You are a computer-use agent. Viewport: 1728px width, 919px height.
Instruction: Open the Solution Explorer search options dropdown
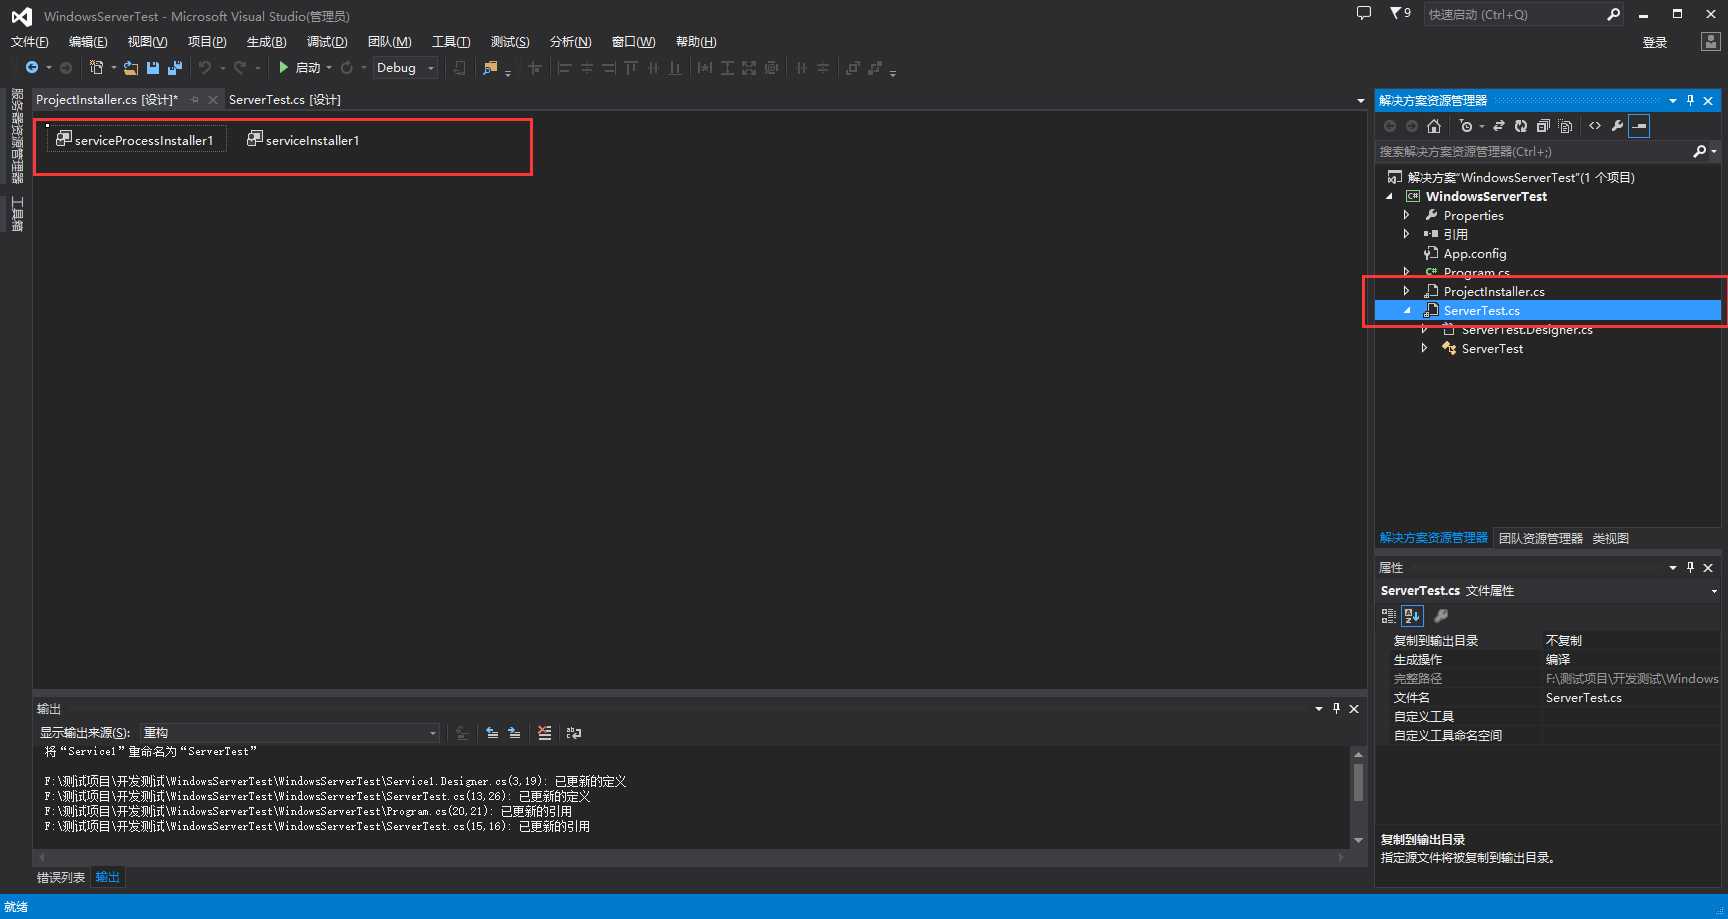1714,152
